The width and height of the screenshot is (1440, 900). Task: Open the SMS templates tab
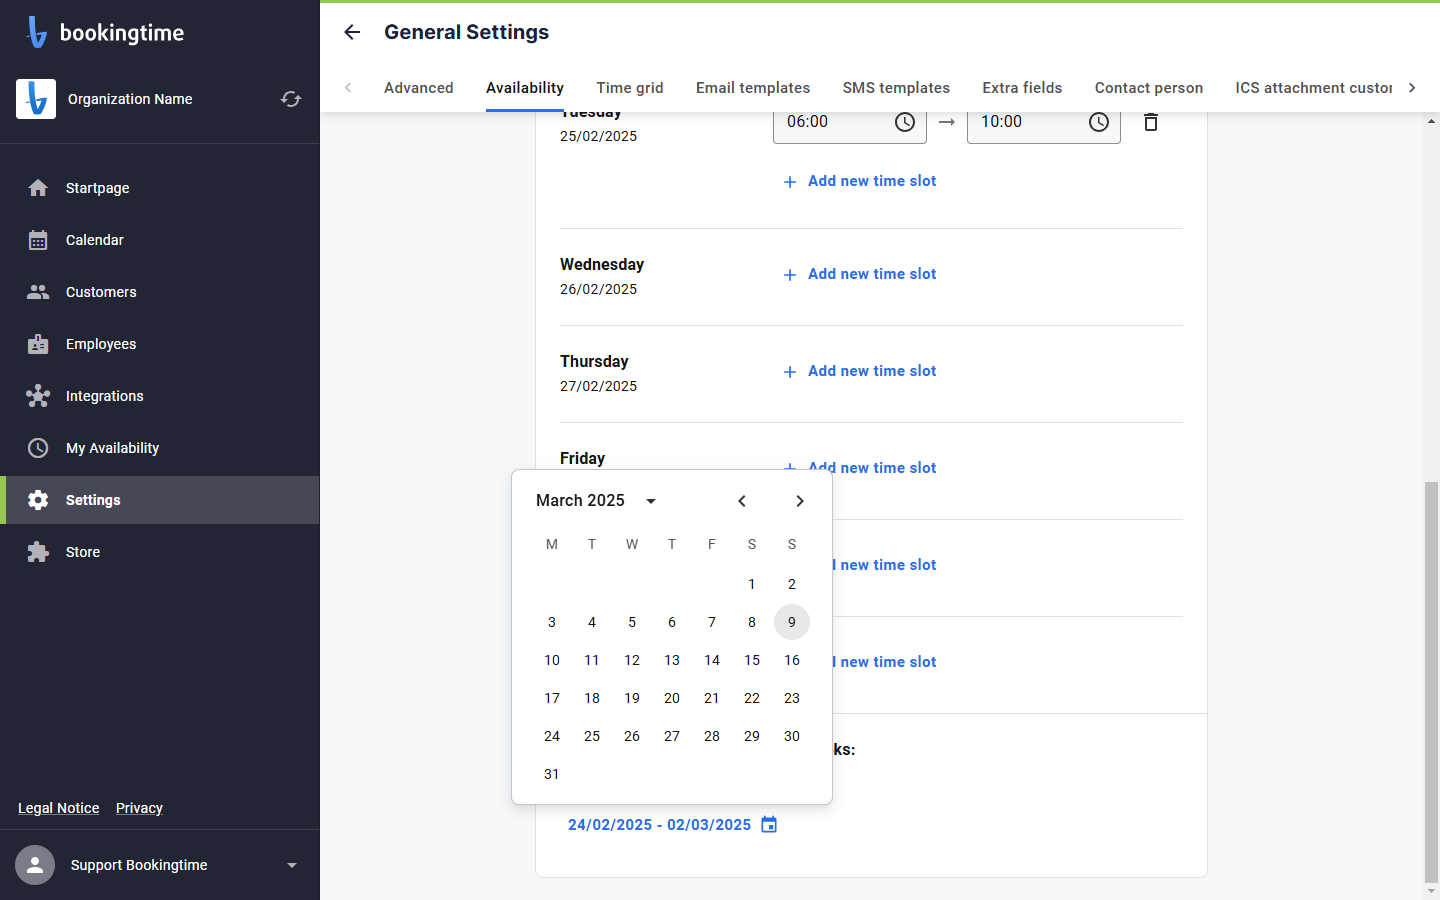tap(896, 88)
